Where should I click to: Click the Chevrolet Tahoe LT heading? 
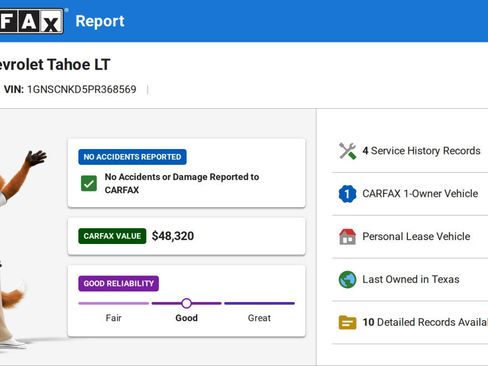tap(55, 65)
